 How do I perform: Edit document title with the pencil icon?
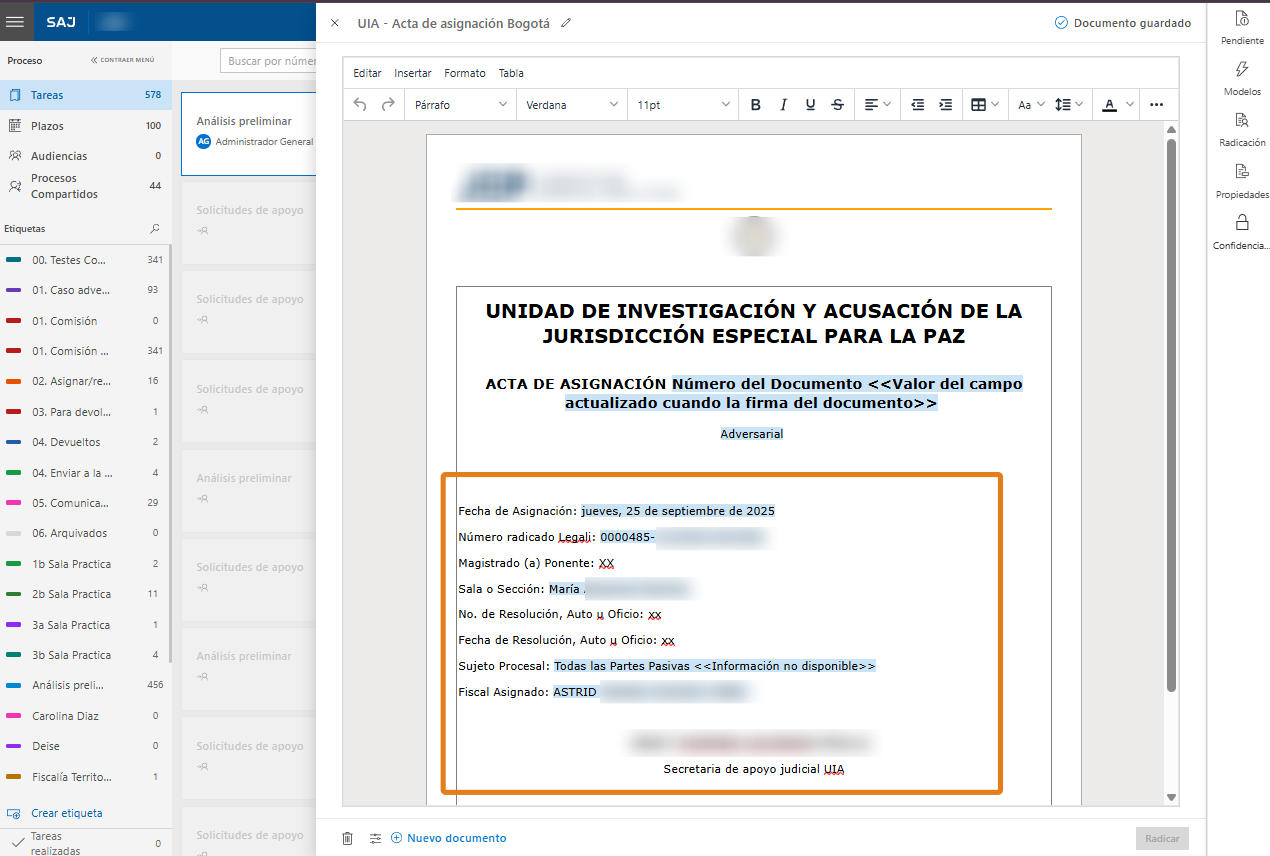coord(566,21)
